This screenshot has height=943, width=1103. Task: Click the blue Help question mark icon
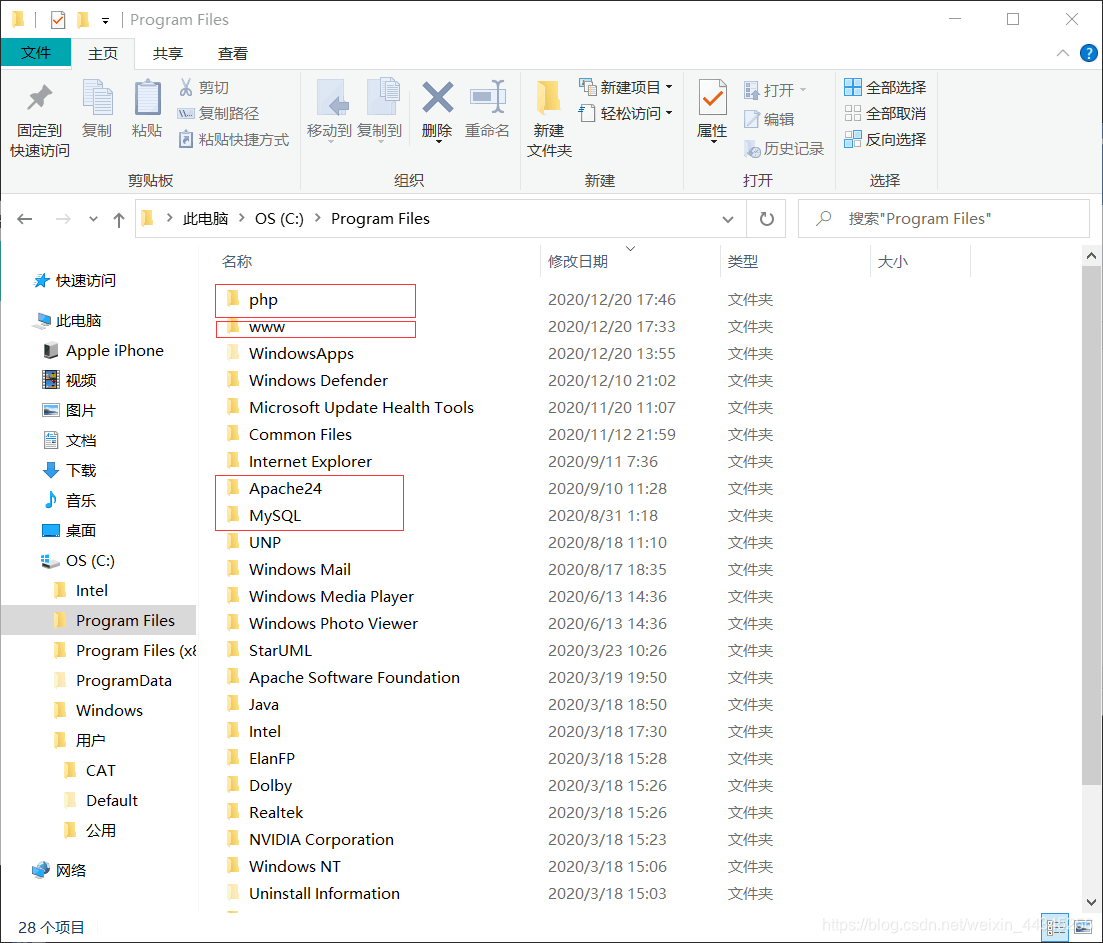coord(1088,53)
